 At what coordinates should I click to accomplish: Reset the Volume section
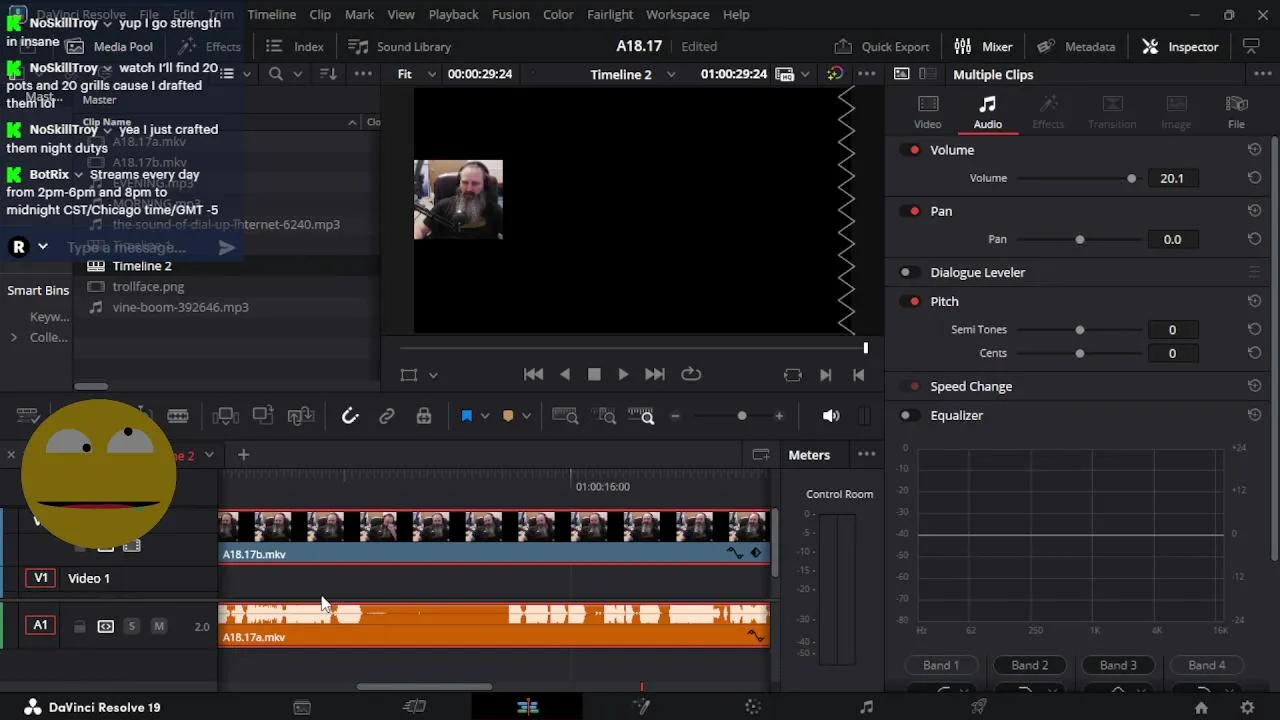point(1254,150)
